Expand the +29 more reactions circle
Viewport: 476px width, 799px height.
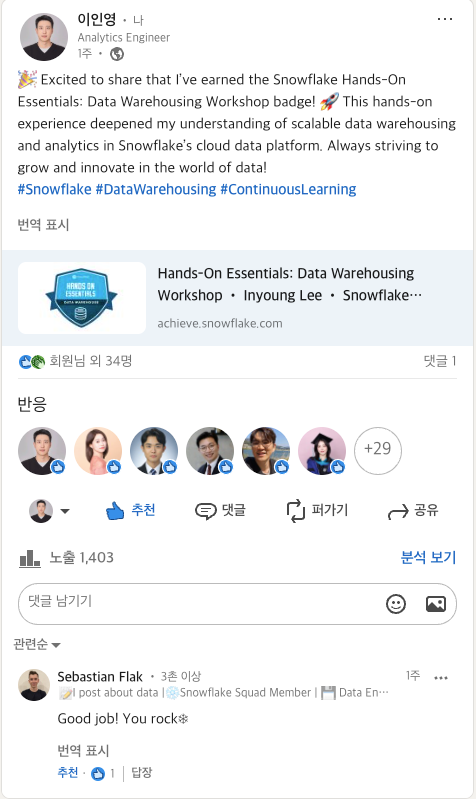(x=378, y=450)
